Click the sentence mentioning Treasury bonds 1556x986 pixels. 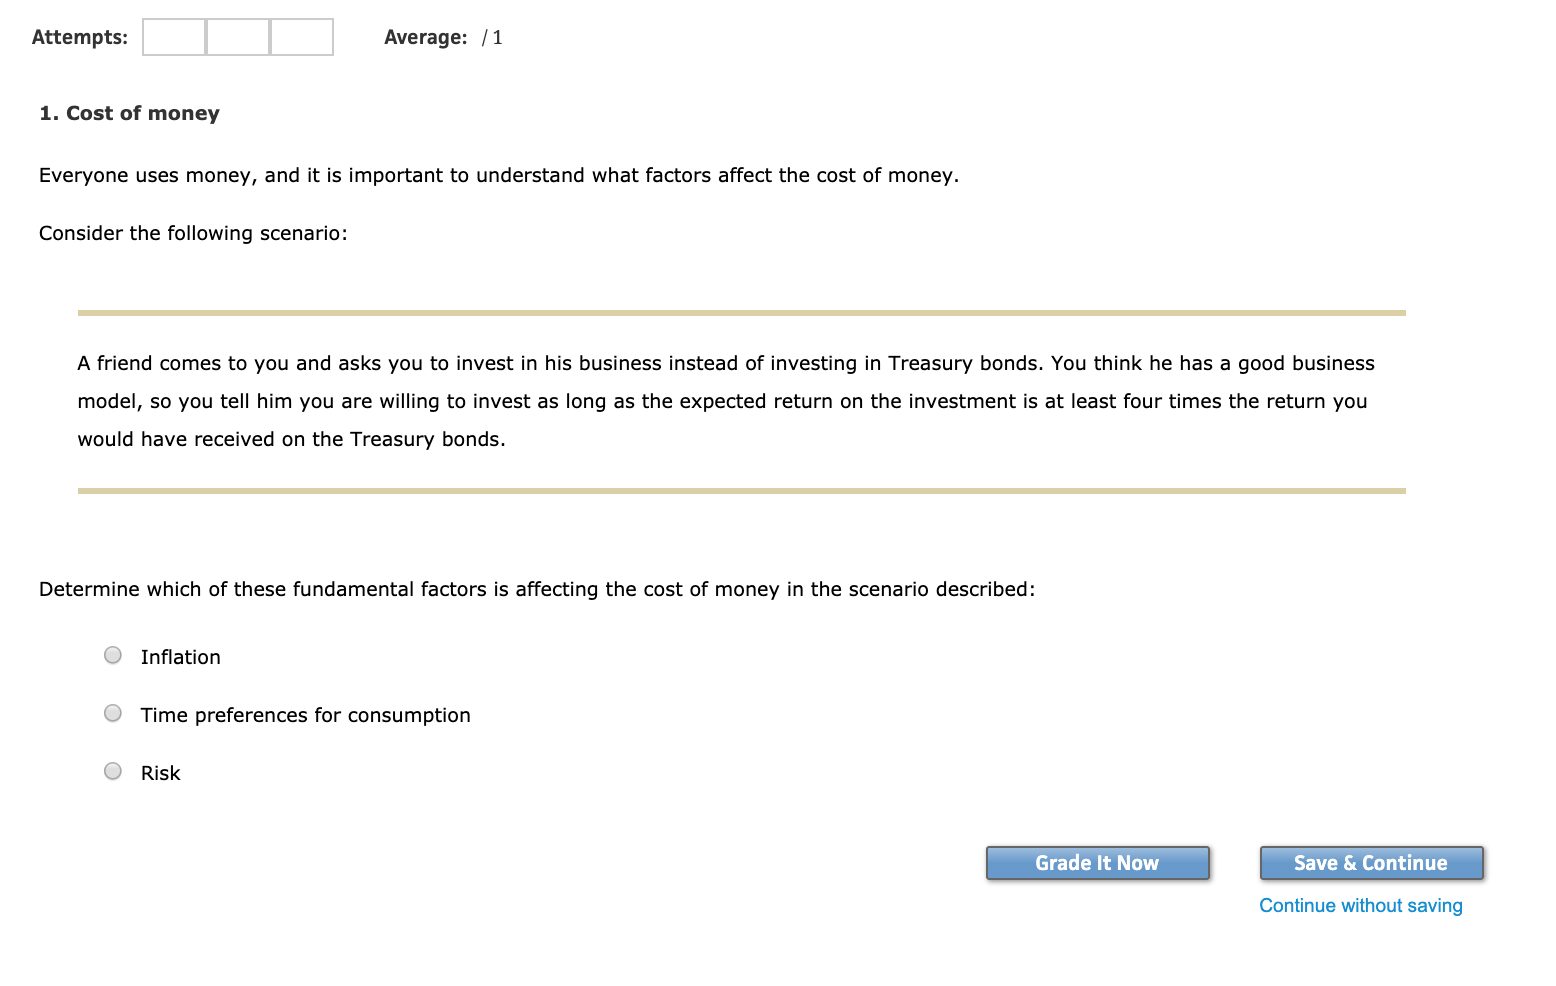[725, 363]
